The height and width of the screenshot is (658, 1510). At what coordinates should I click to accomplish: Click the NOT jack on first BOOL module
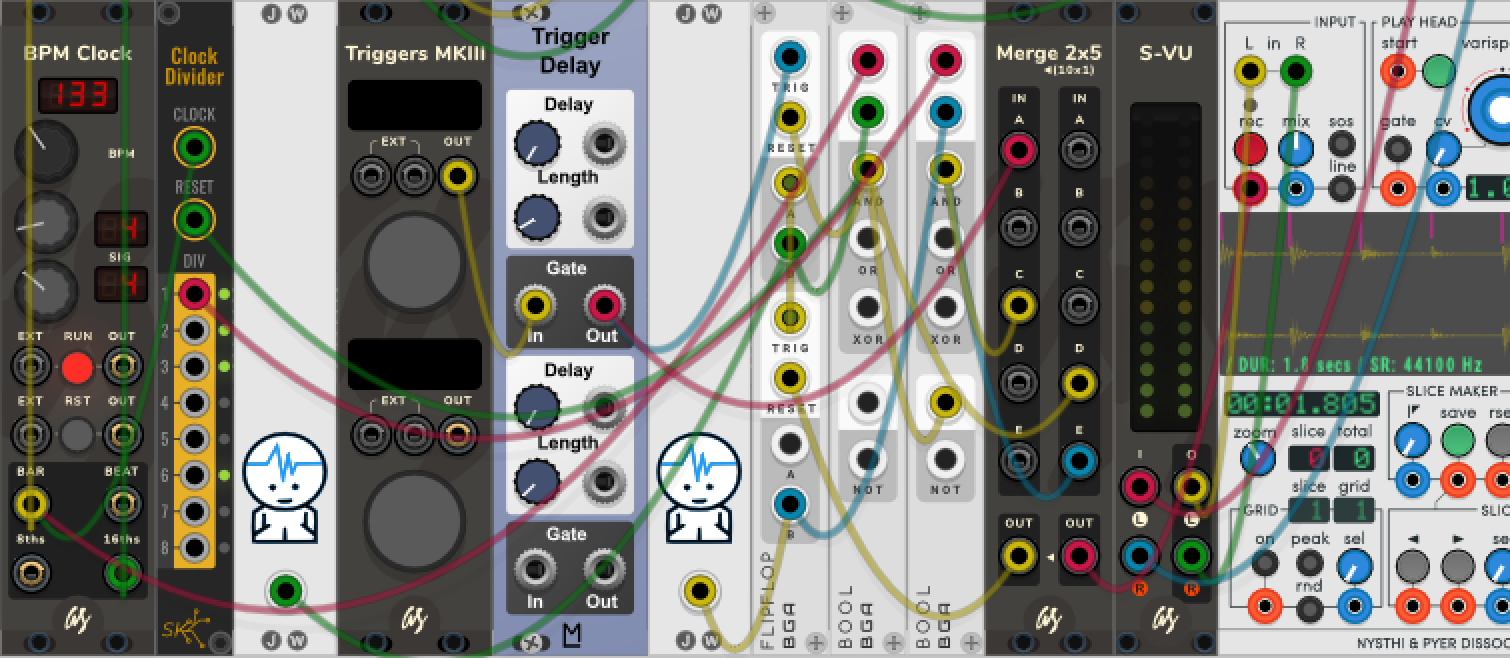(867, 460)
